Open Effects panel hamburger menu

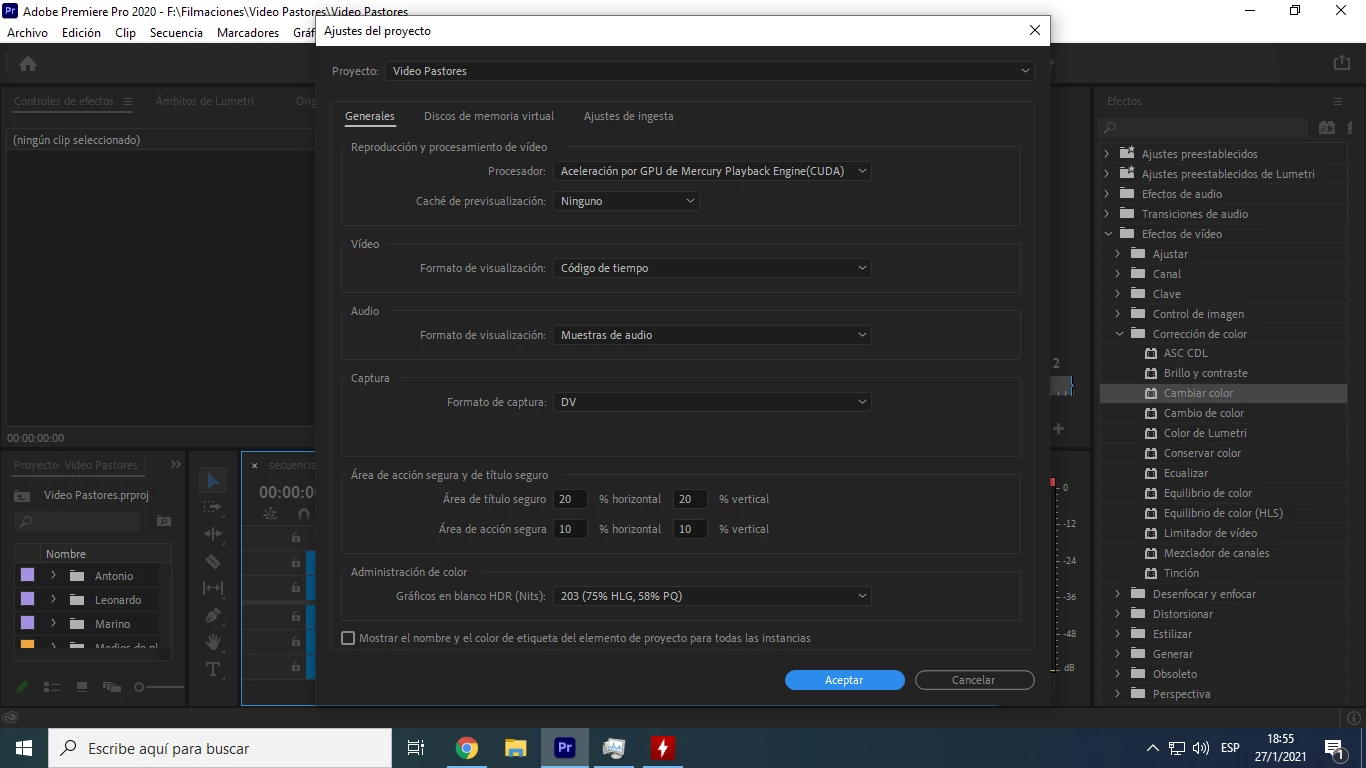(x=1338, y=101)
